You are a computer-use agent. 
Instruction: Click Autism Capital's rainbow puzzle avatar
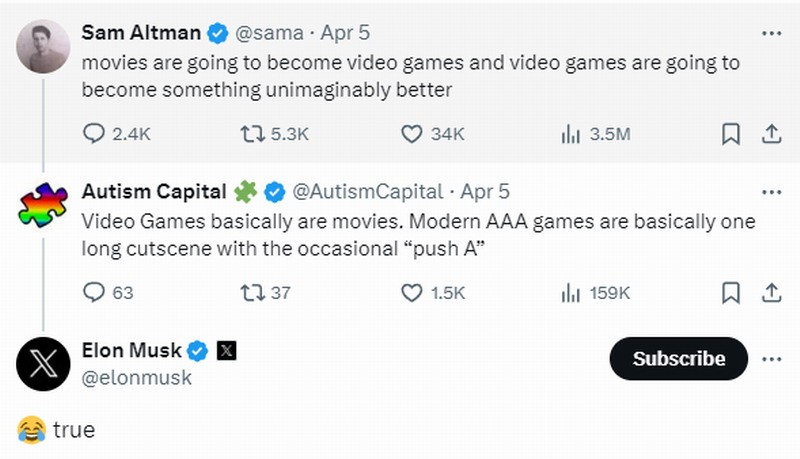pos(43,206)
